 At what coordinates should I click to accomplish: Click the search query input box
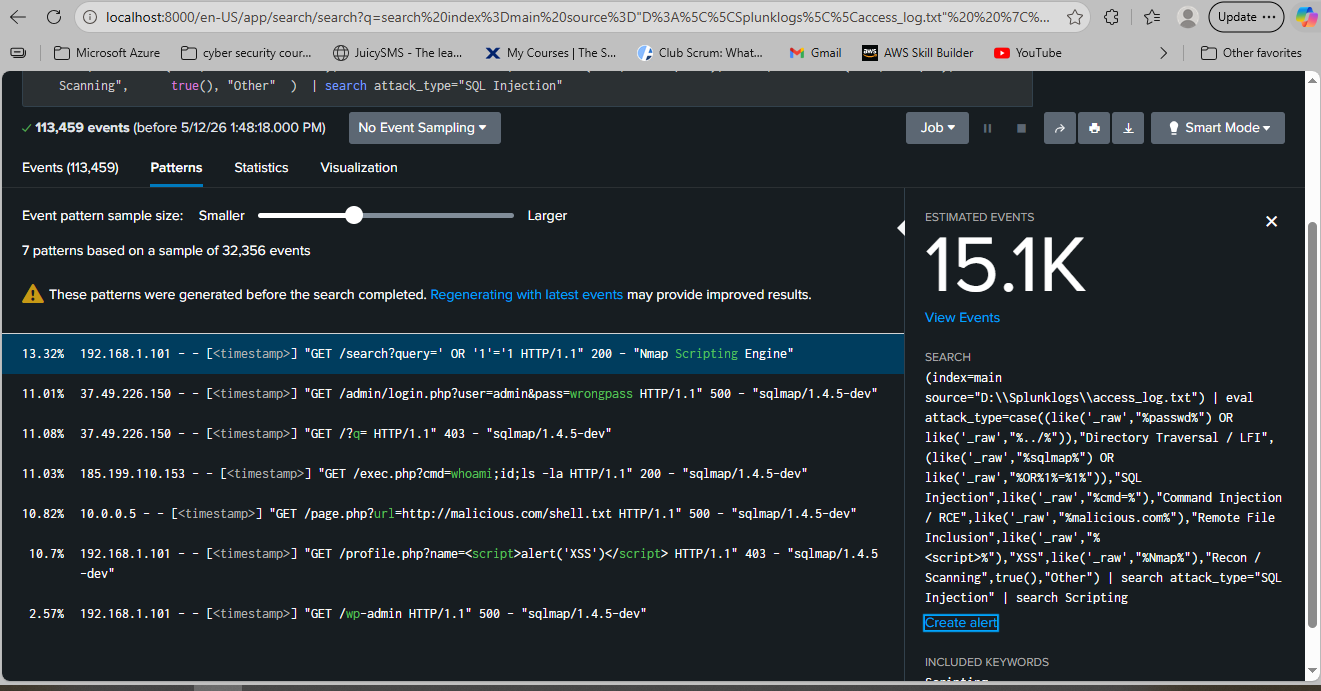(527, 88)
